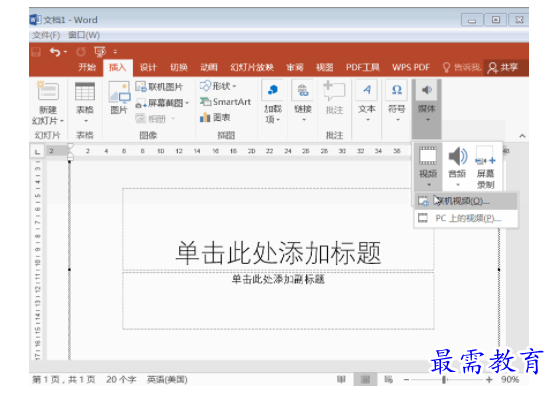Switch to the 审阅 tab
The height and width of the screenshot is (393, 552).
tap(295, 67)
